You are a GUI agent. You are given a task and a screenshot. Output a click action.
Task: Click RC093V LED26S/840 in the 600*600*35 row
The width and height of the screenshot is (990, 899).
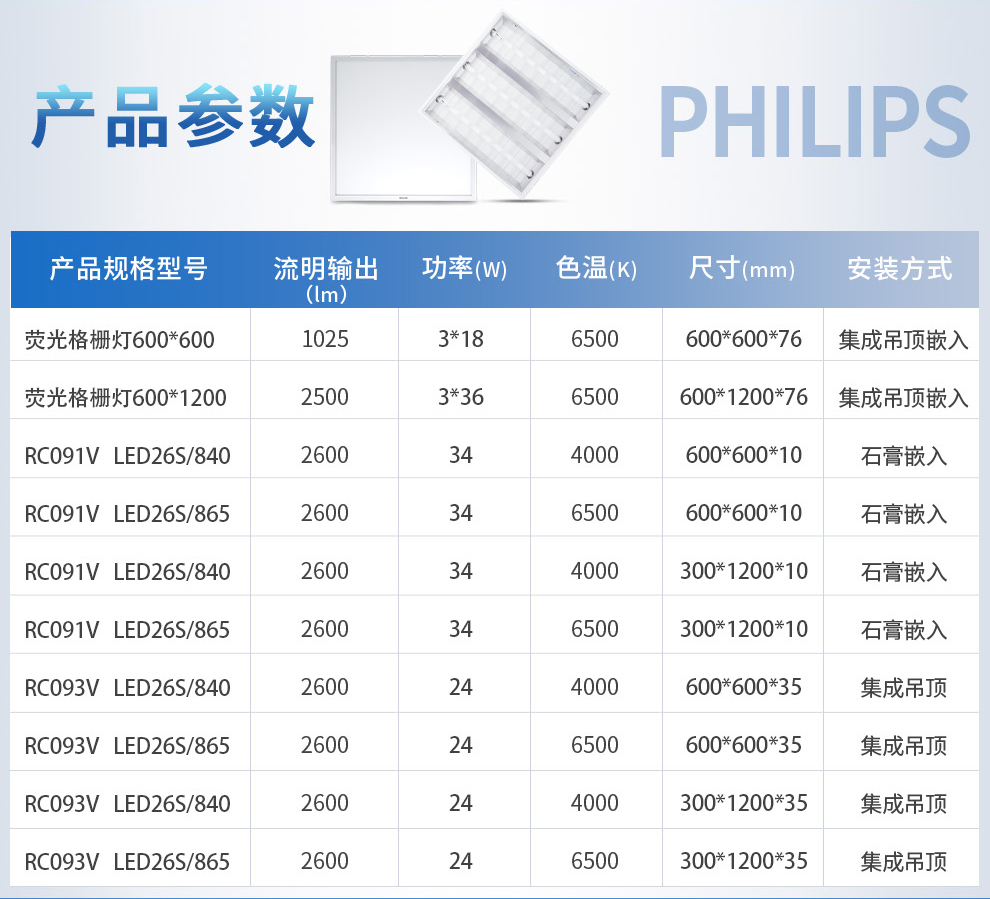127,688
